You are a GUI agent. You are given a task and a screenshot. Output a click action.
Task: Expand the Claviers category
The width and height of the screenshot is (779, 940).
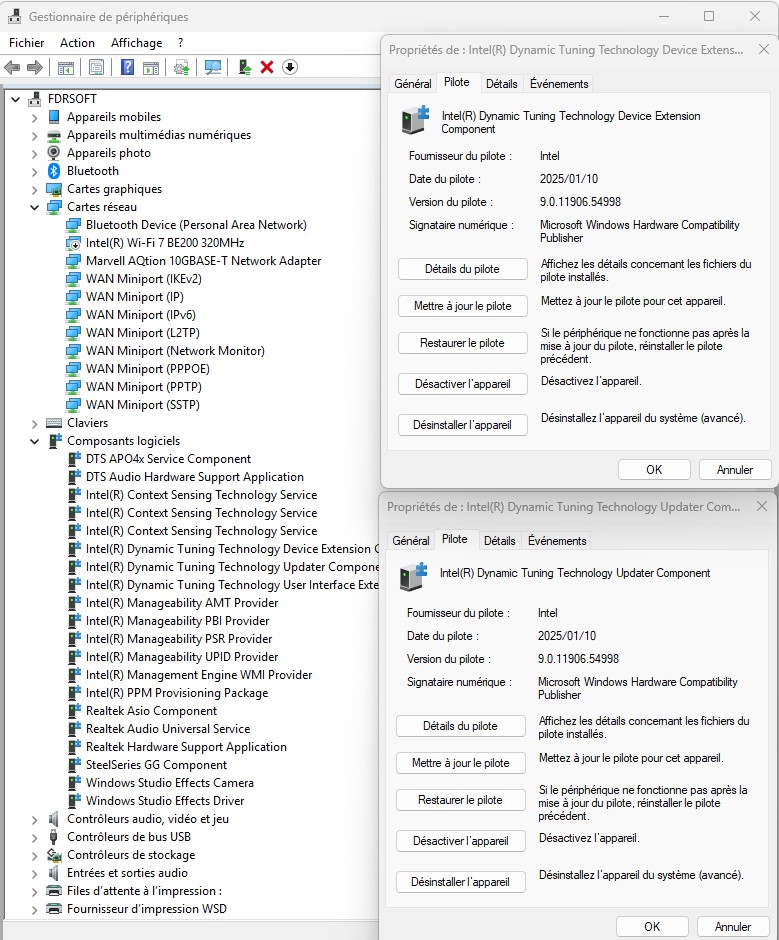(x=35, y=423)
